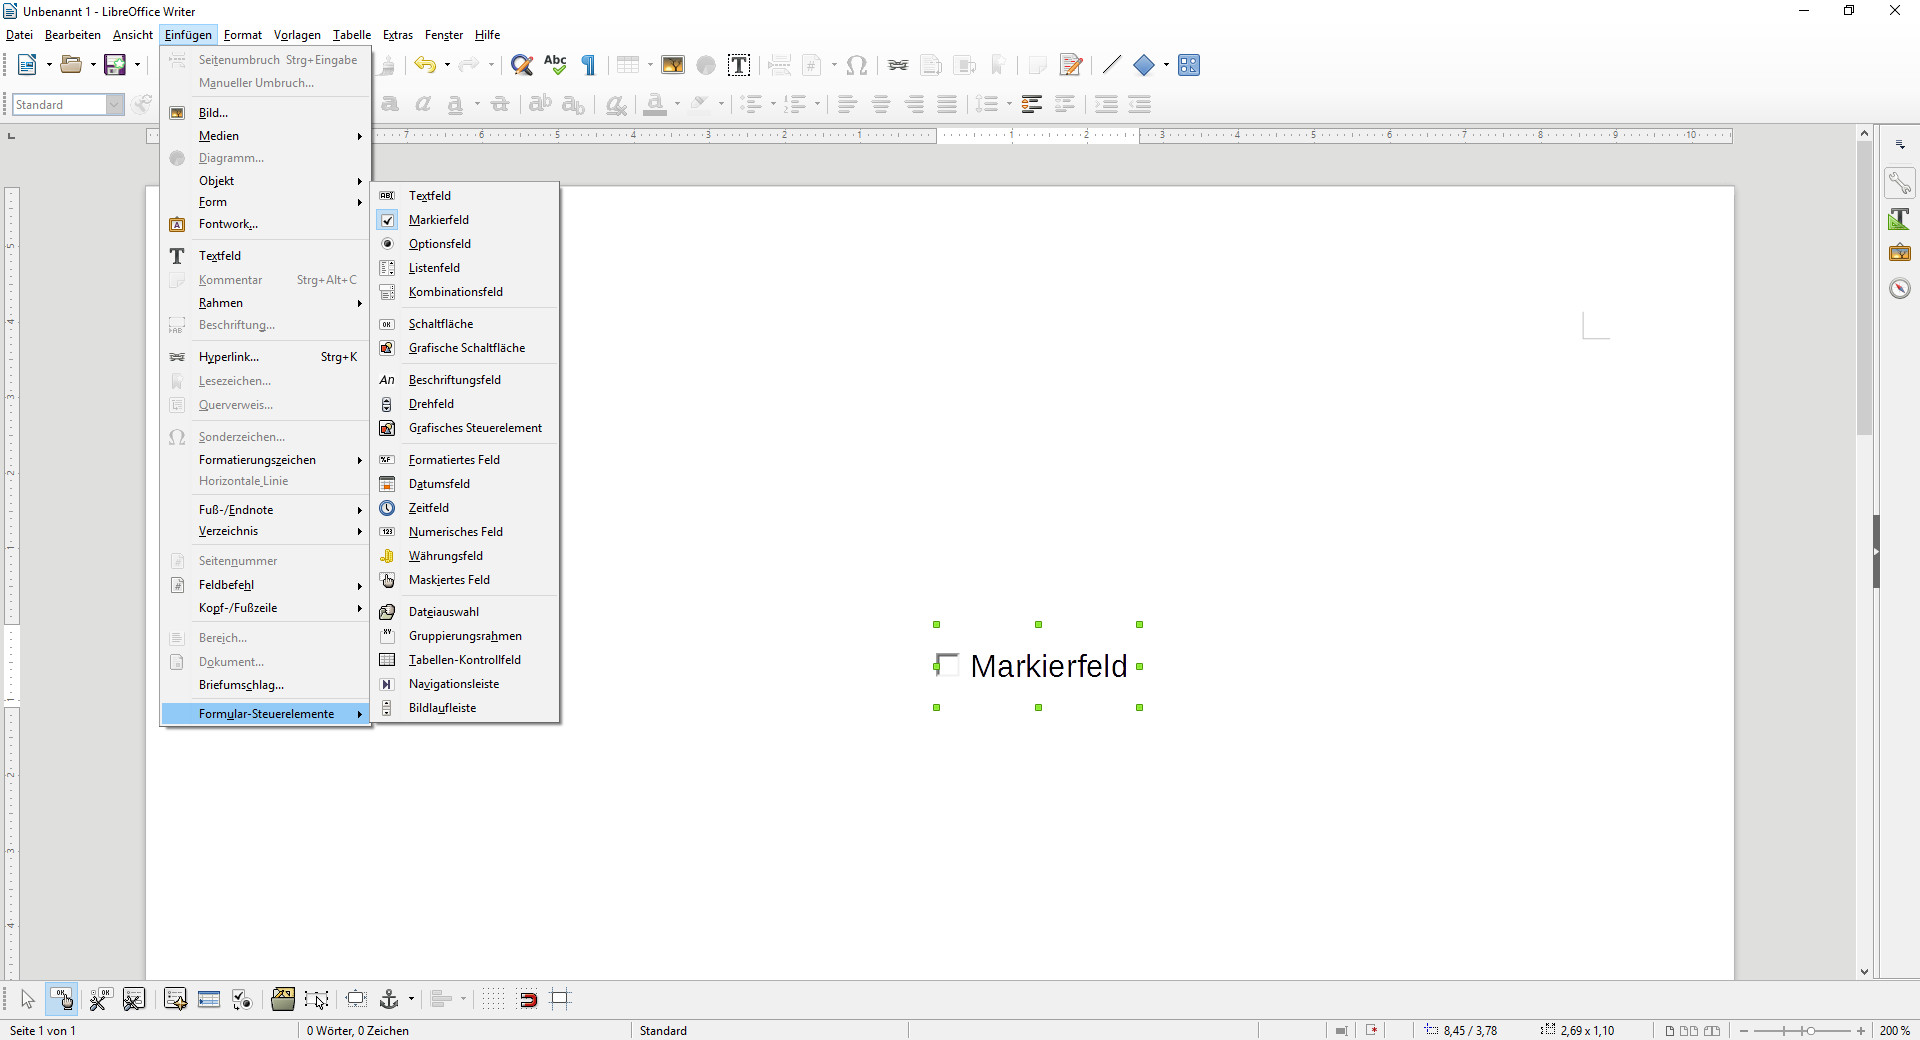Viewport: 1920px width, 1040px height.
Task: Choose Markierfeld from the submenu
Action: click(x=465, y=220)
